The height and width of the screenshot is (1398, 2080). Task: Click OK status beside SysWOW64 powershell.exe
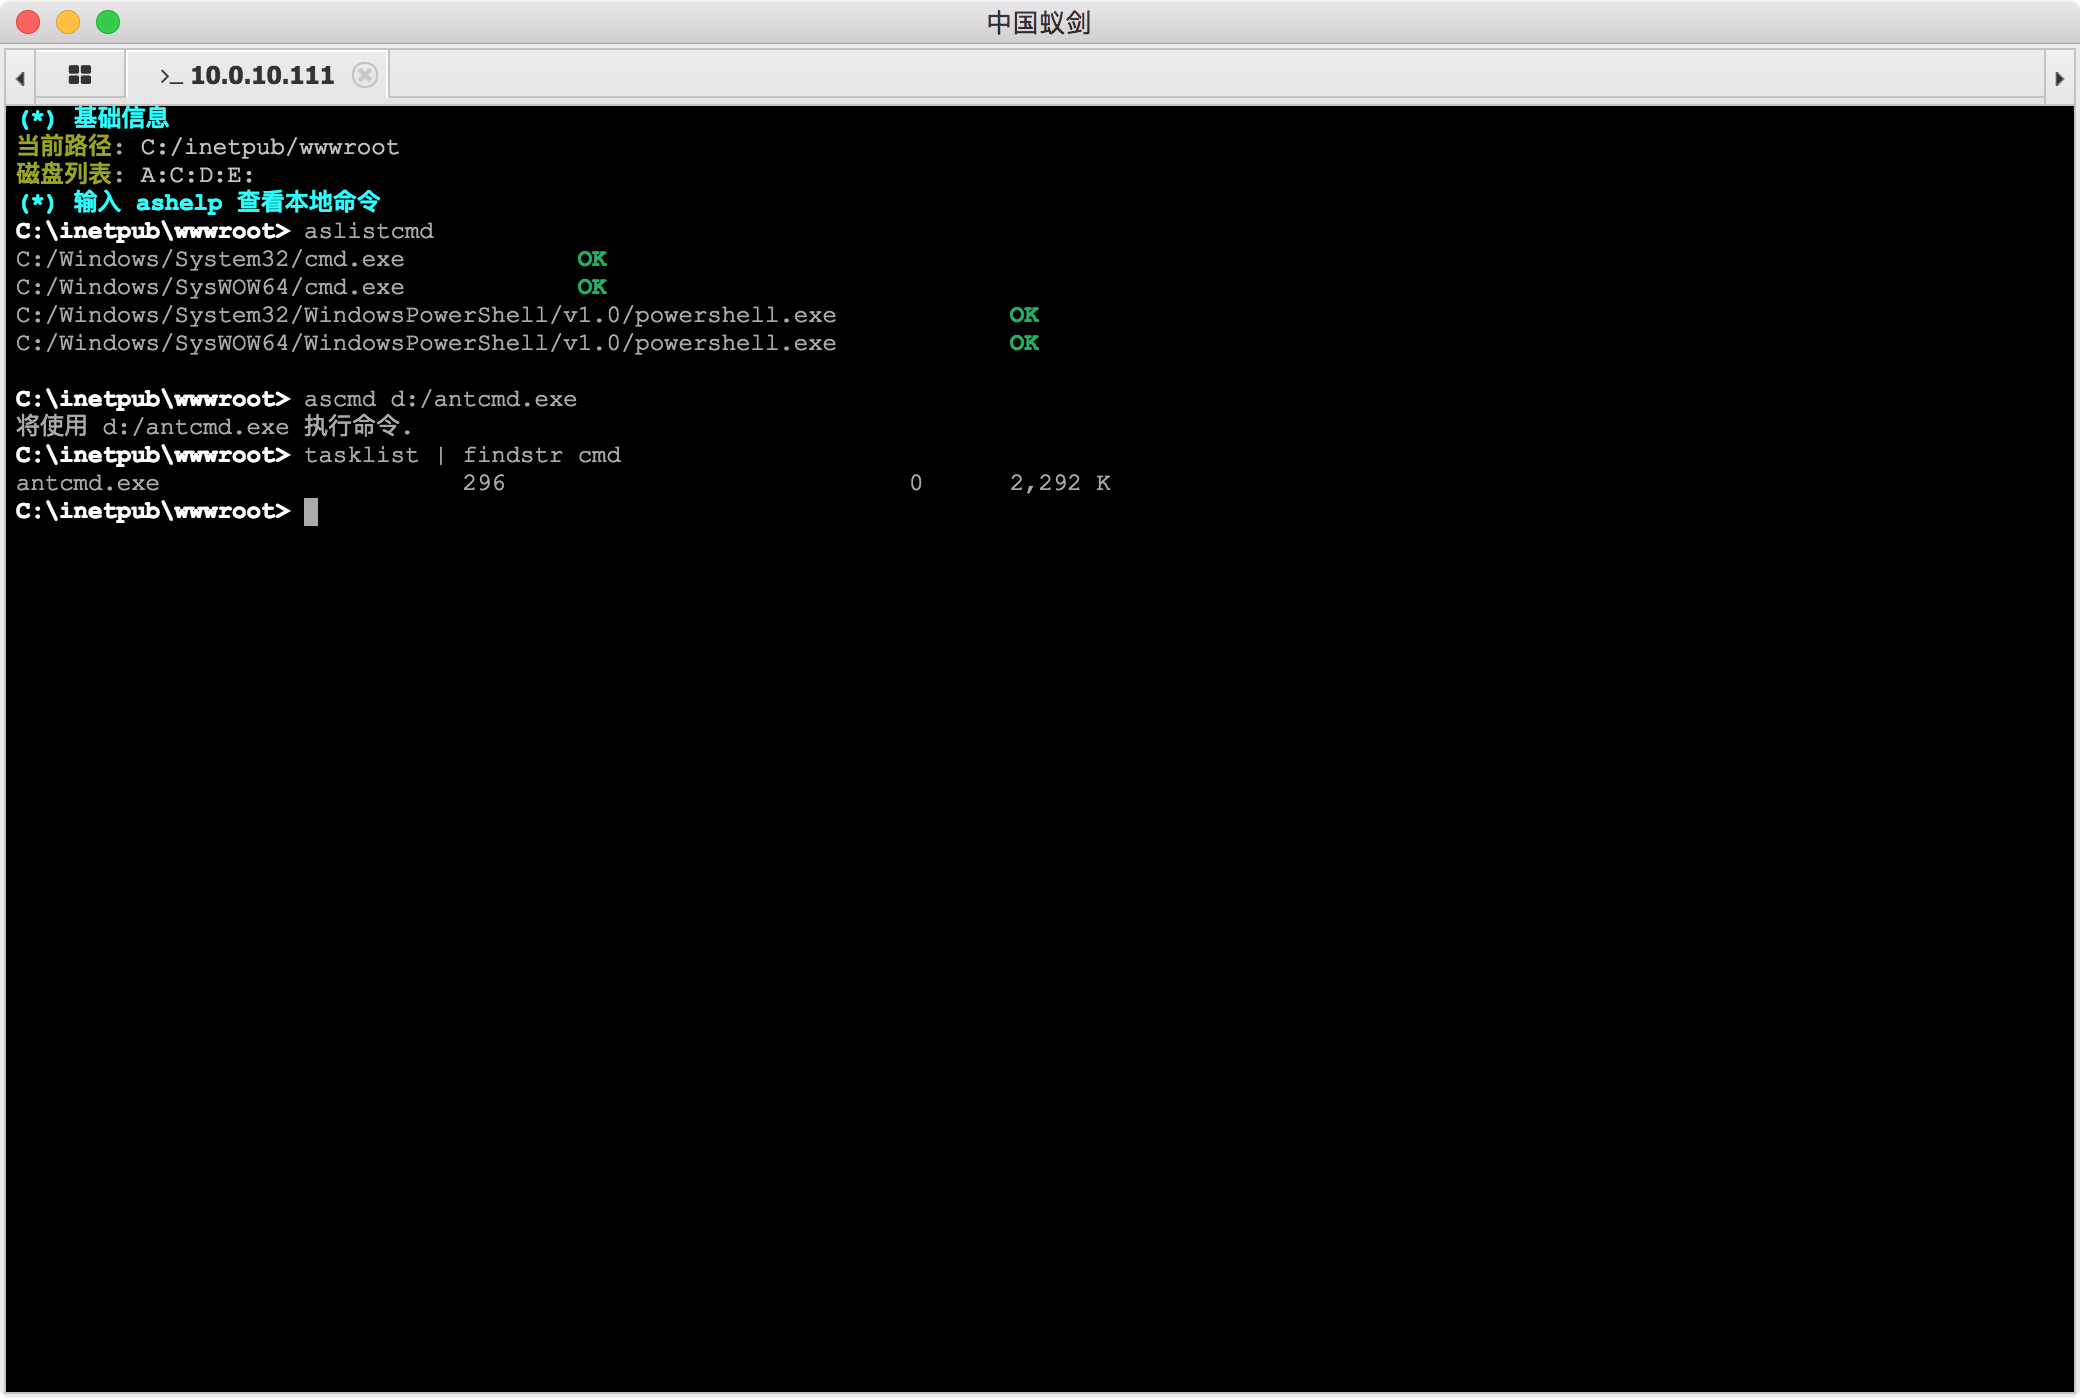pos(1024,343)
